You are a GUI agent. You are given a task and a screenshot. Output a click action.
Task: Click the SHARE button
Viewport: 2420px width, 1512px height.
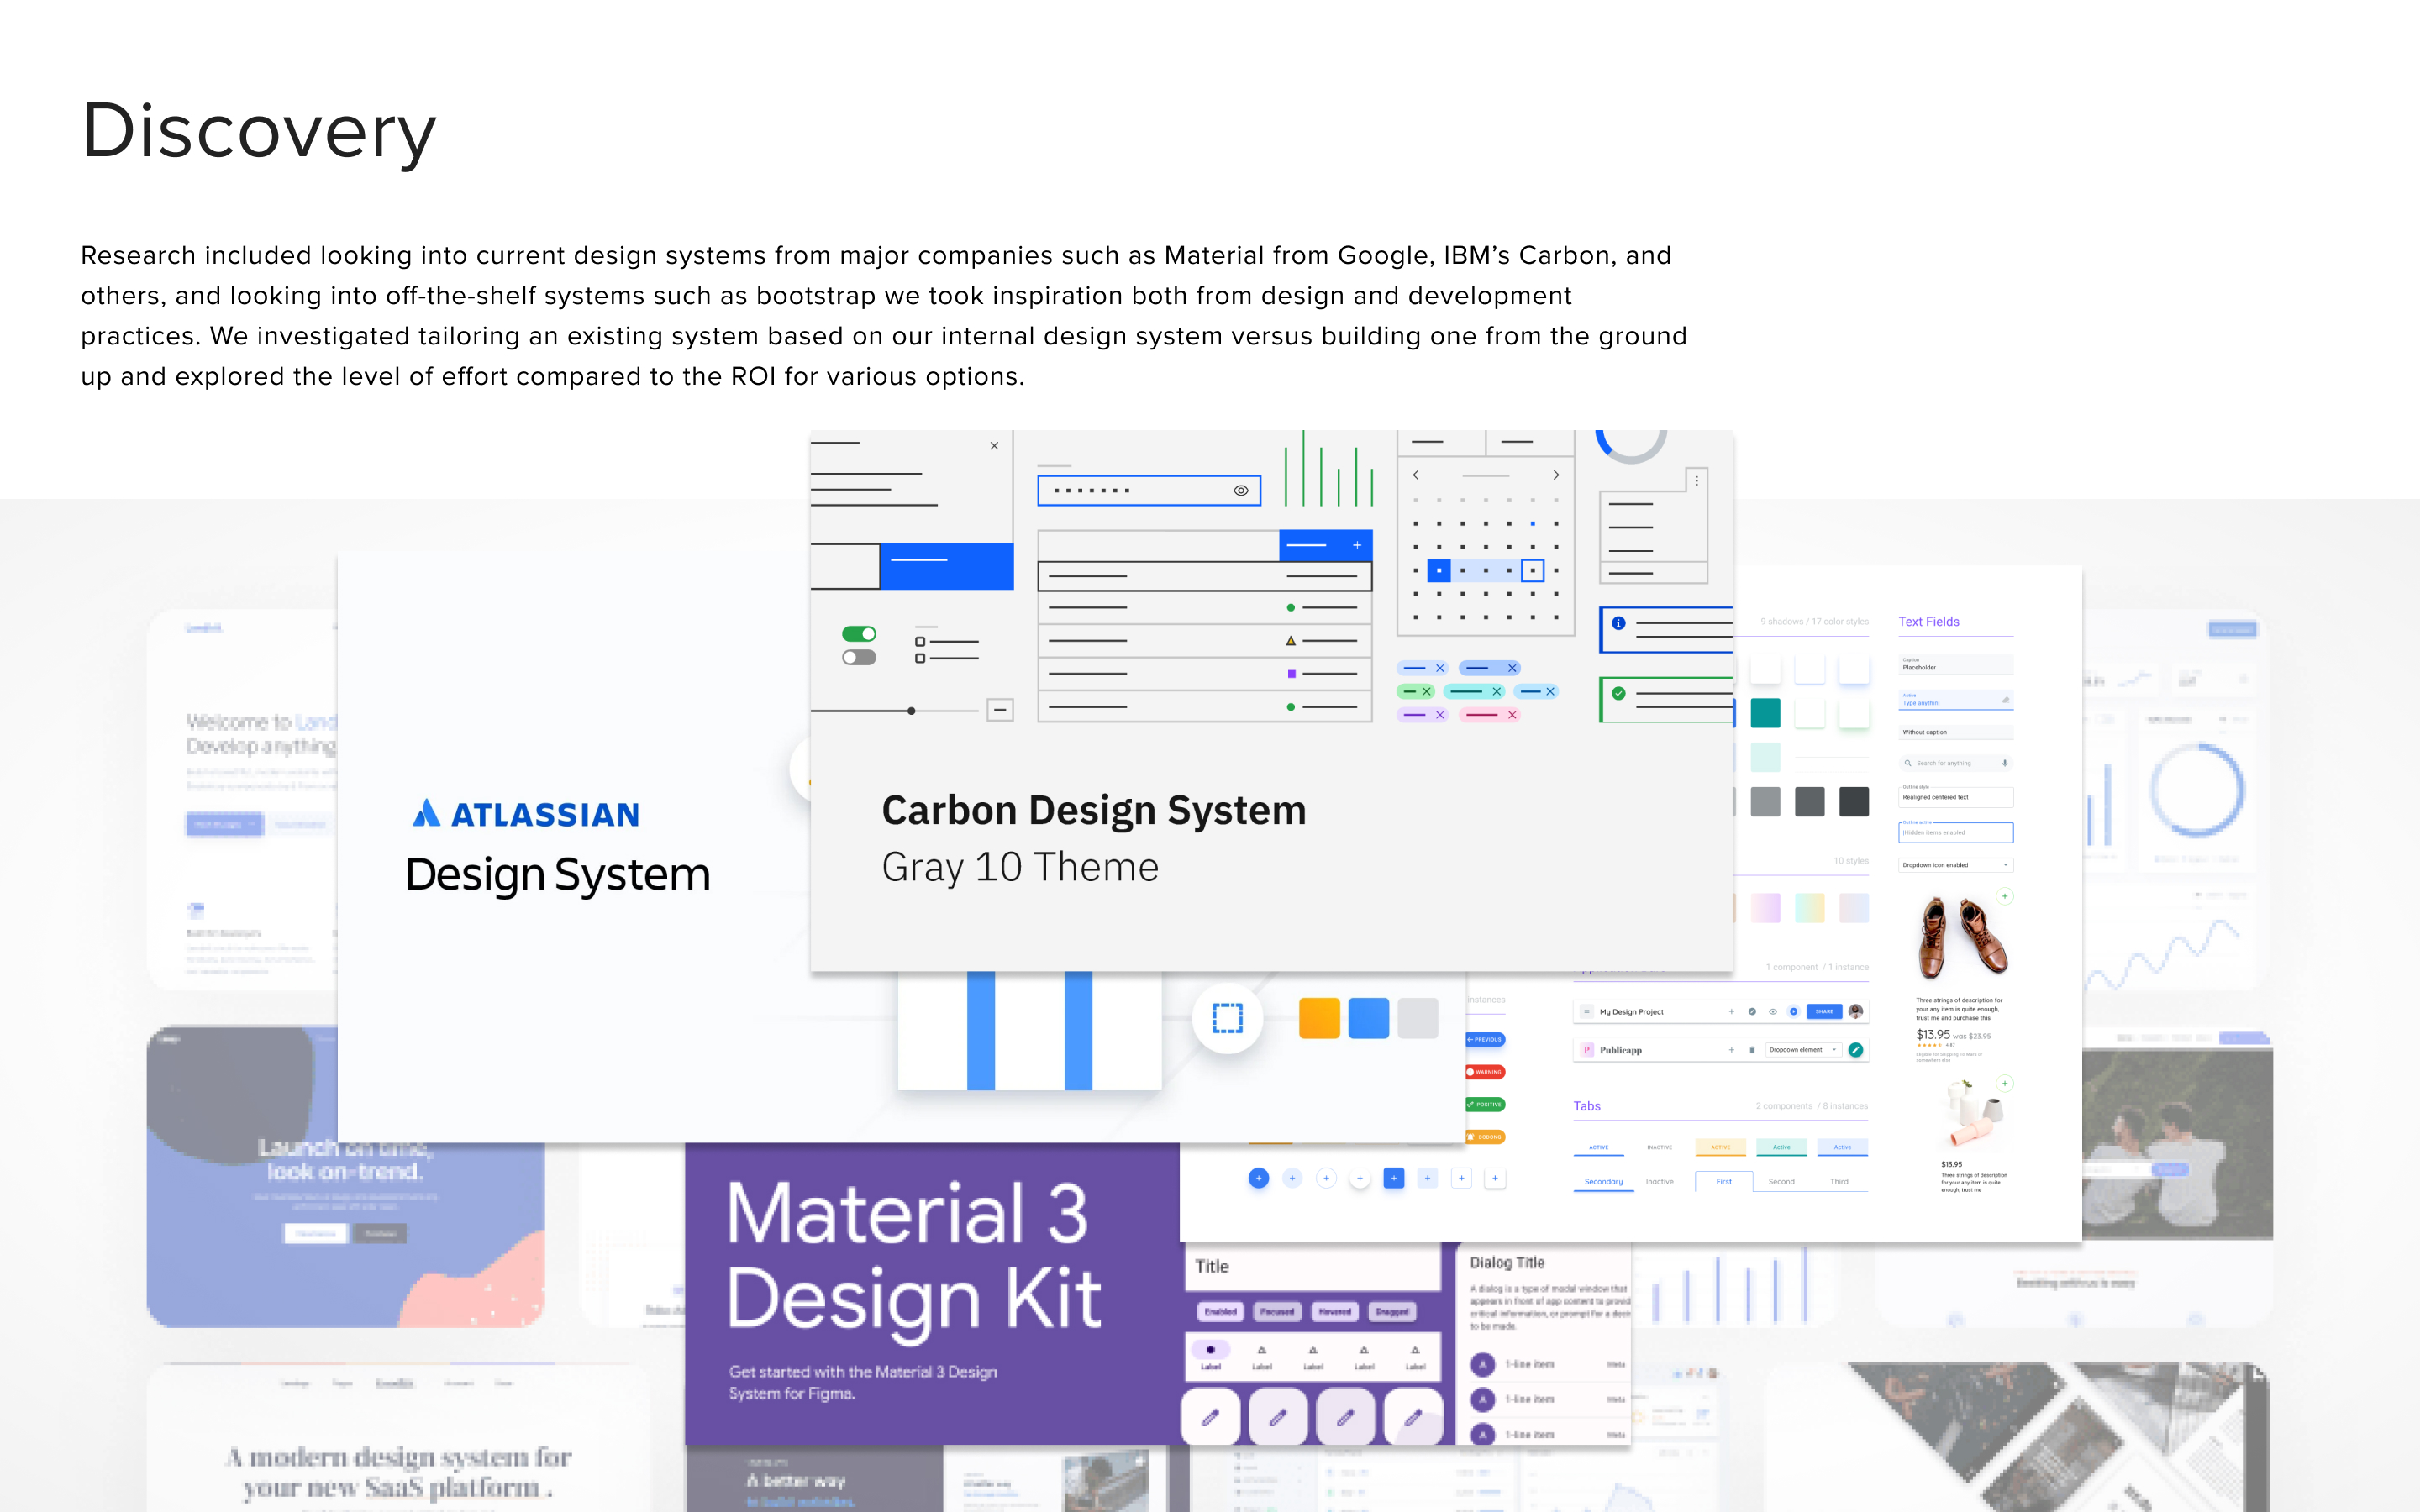pos(1824,1011)
